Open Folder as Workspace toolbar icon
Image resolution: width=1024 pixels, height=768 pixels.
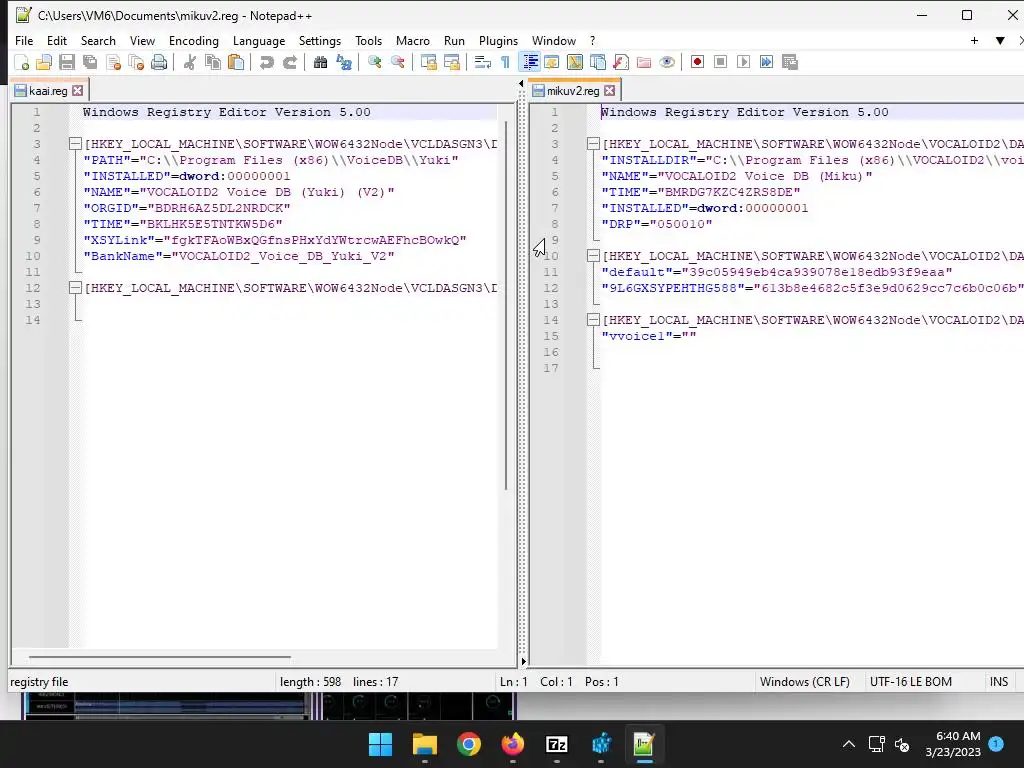click(644, 62)
